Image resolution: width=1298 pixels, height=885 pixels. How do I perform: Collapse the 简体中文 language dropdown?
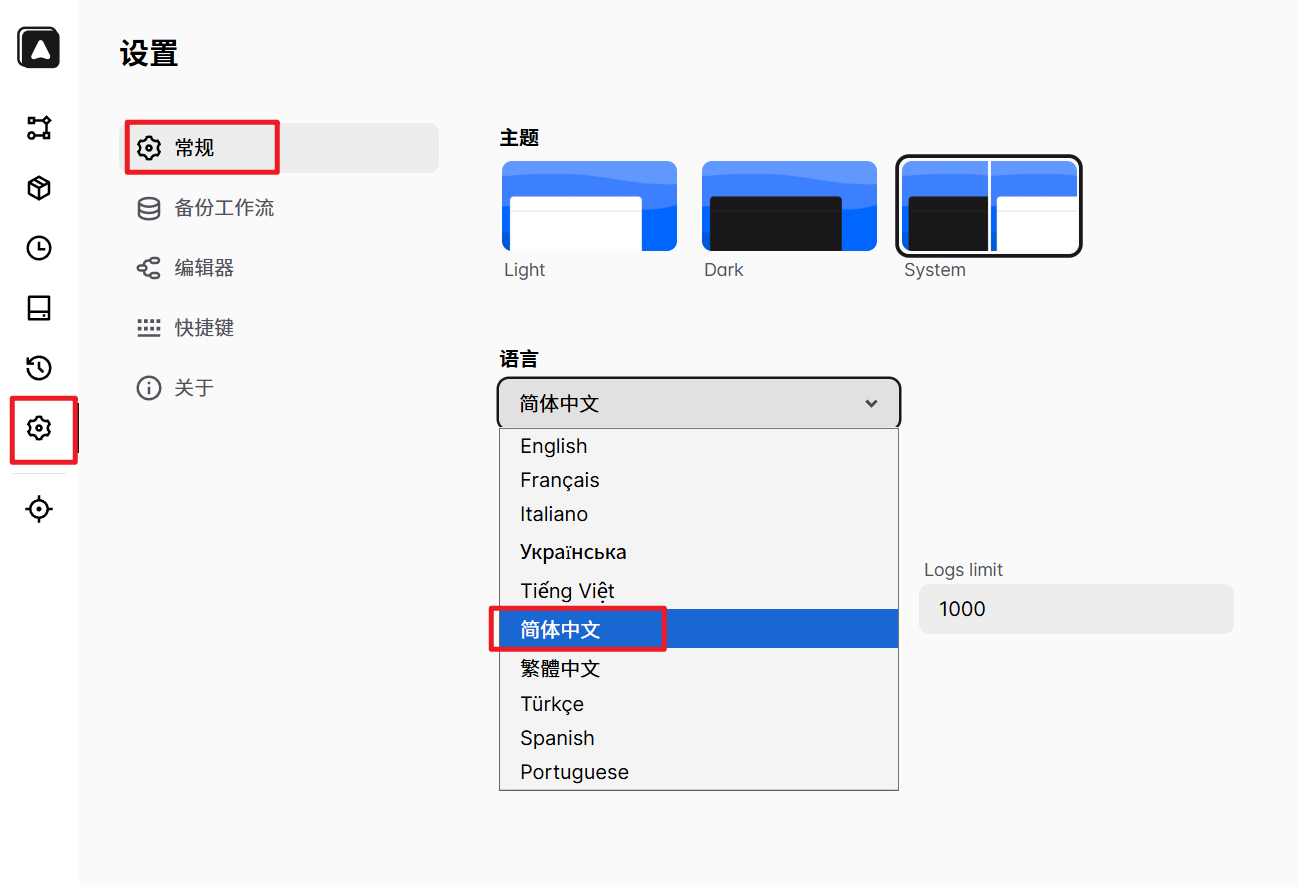click(698, 403)
